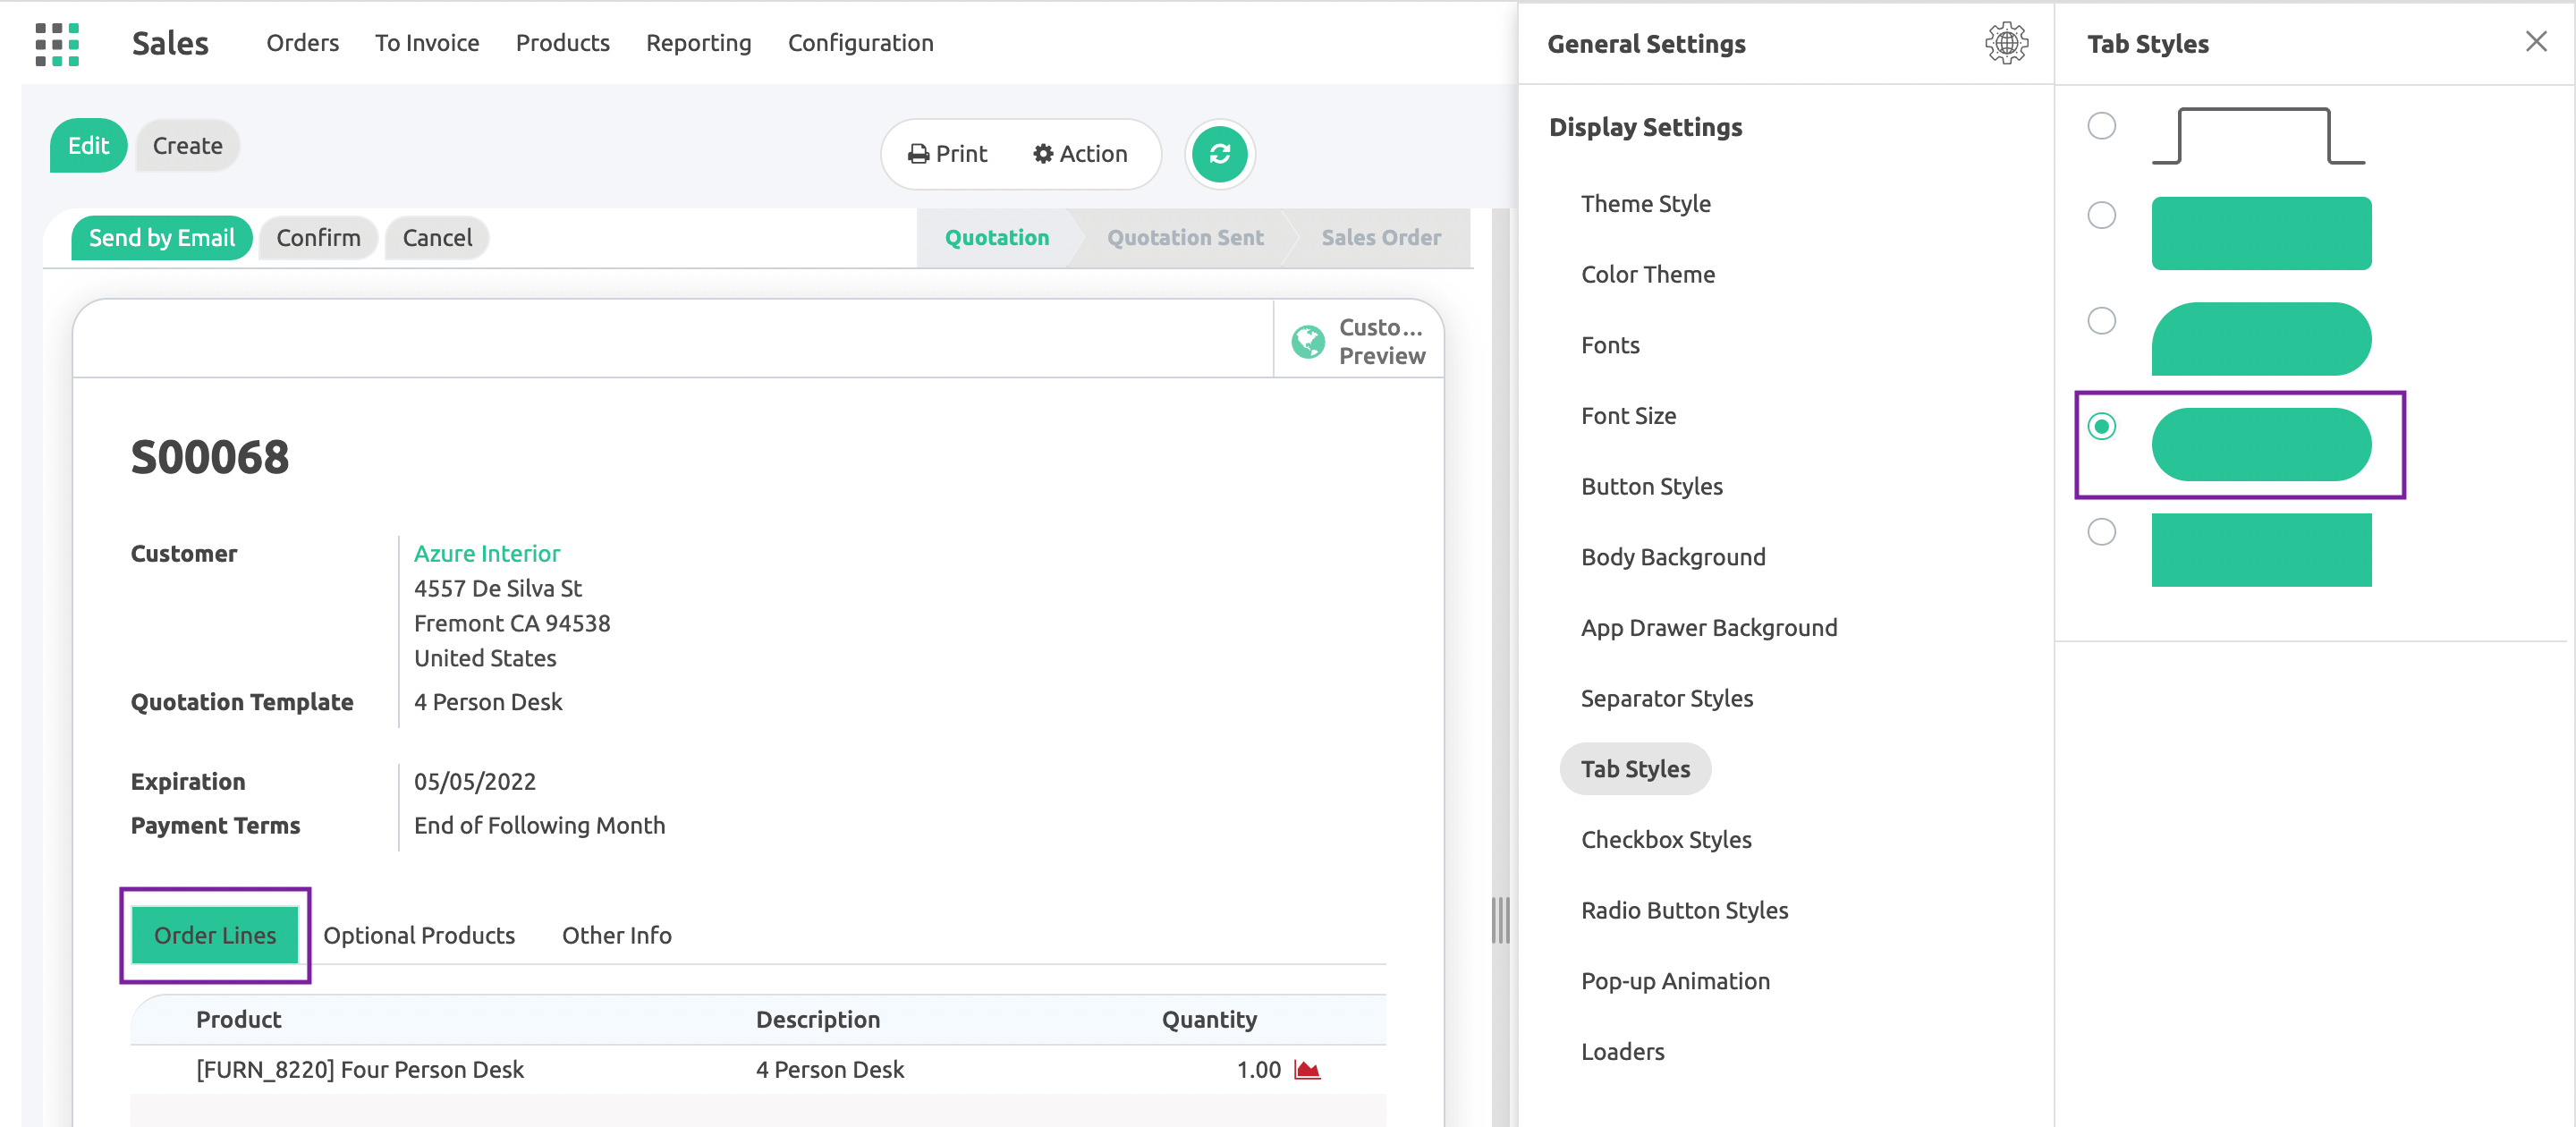Pick the top-rounded green tab swatch
This screenshot has height=1127, width=2576.
pyautogui.click(x=2260, y=339)
